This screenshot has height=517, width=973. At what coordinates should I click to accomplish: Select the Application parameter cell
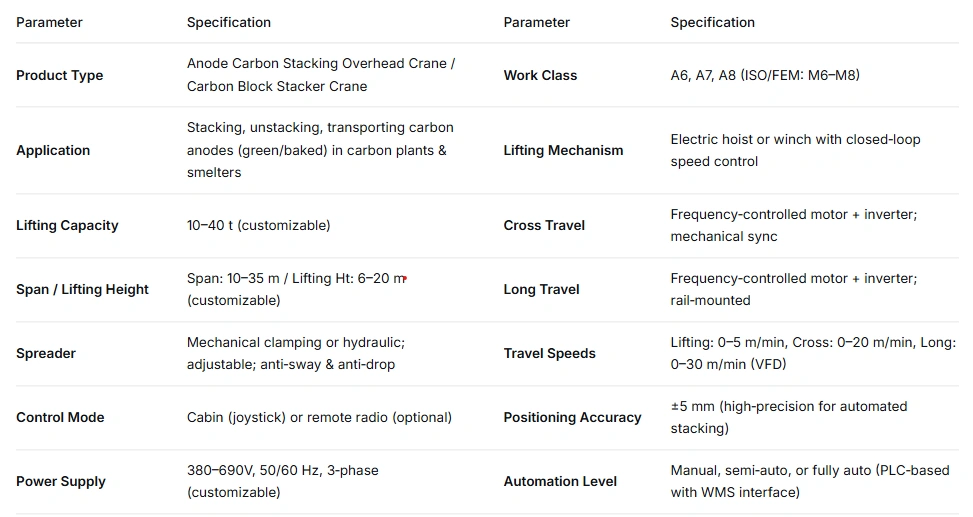[x=53, y=150]
